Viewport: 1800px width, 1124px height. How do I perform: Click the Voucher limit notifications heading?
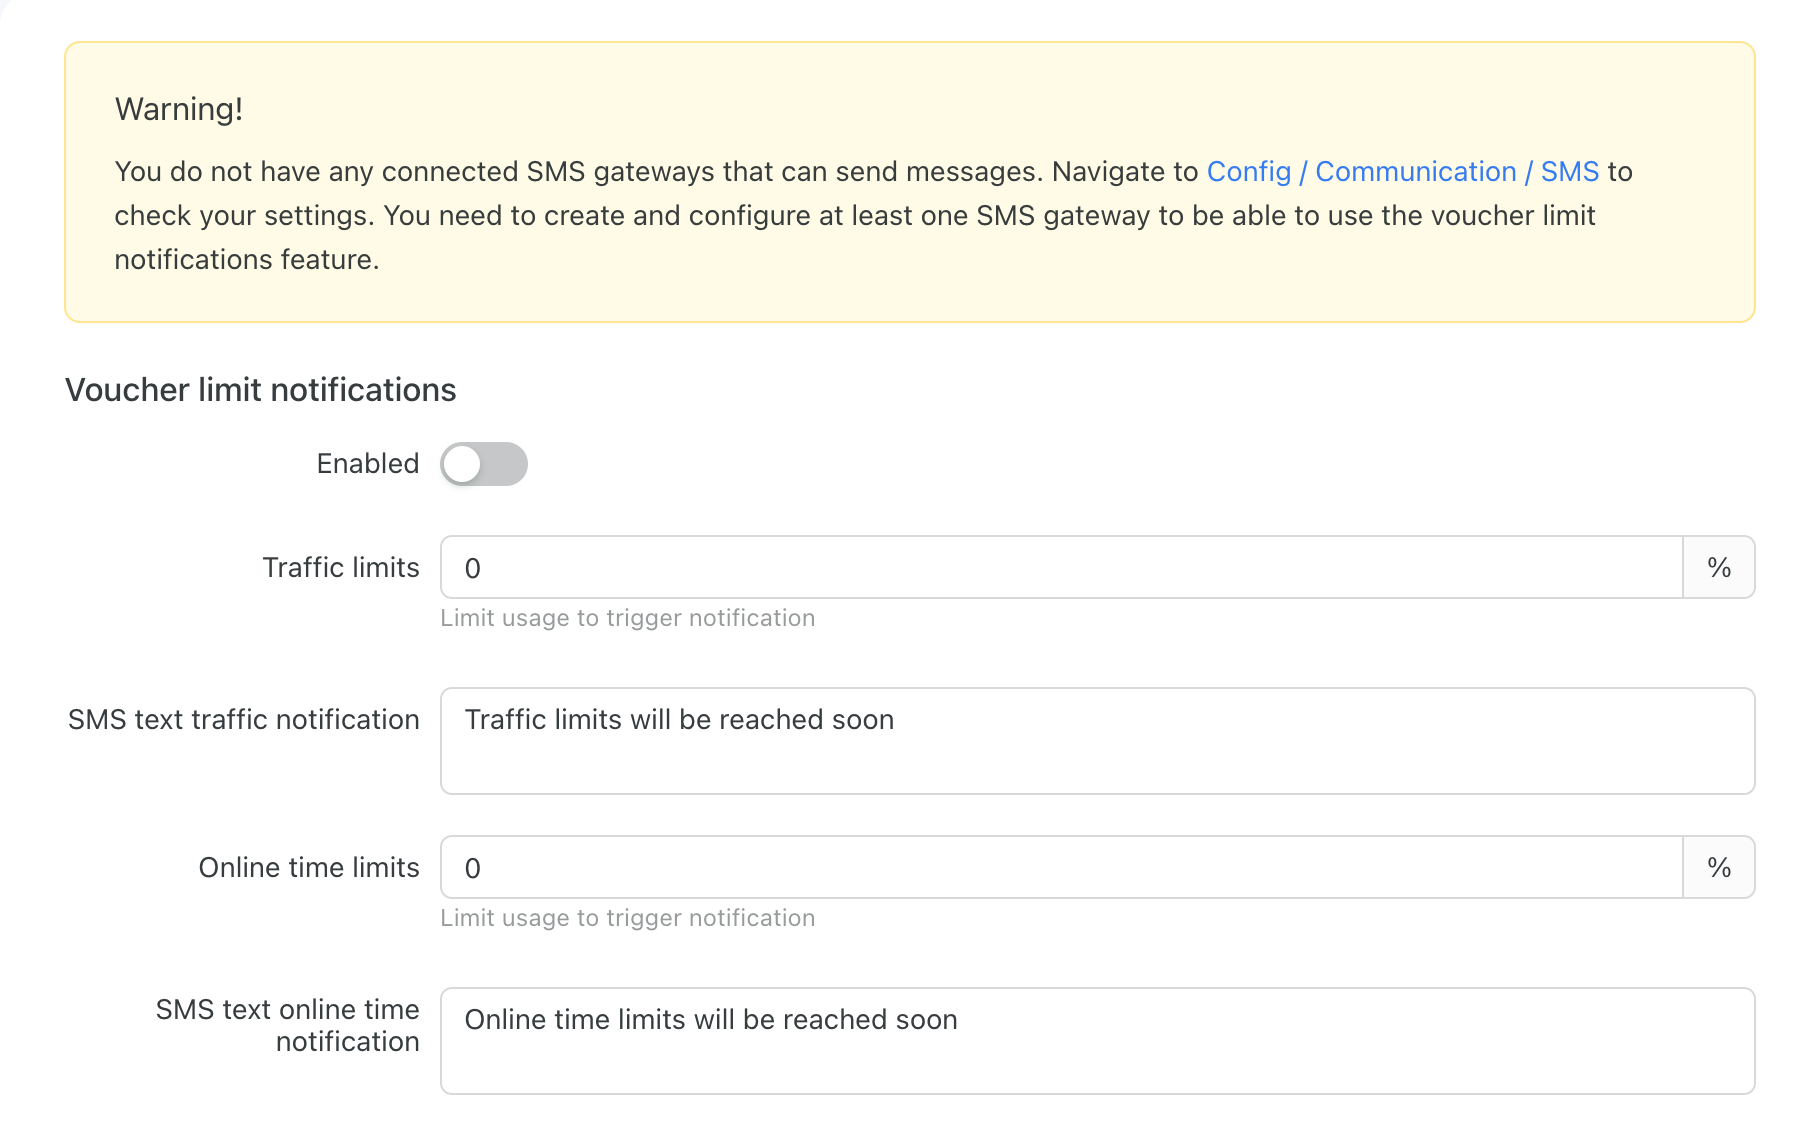tap(261, 390)
